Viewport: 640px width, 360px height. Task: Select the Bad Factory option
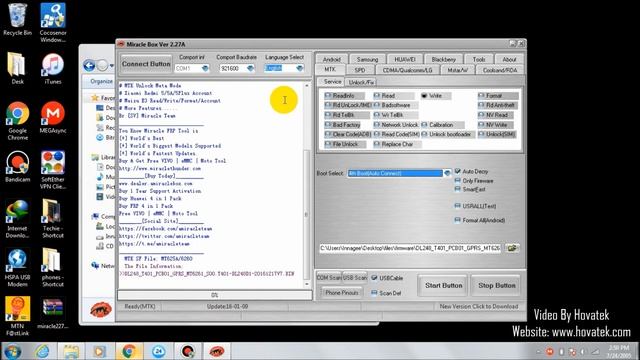click(342, 125)
